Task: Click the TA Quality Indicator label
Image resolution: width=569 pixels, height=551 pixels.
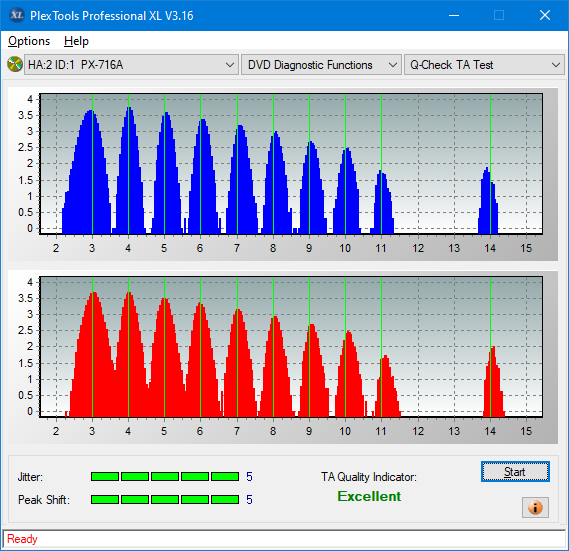Action: [369, 477]
